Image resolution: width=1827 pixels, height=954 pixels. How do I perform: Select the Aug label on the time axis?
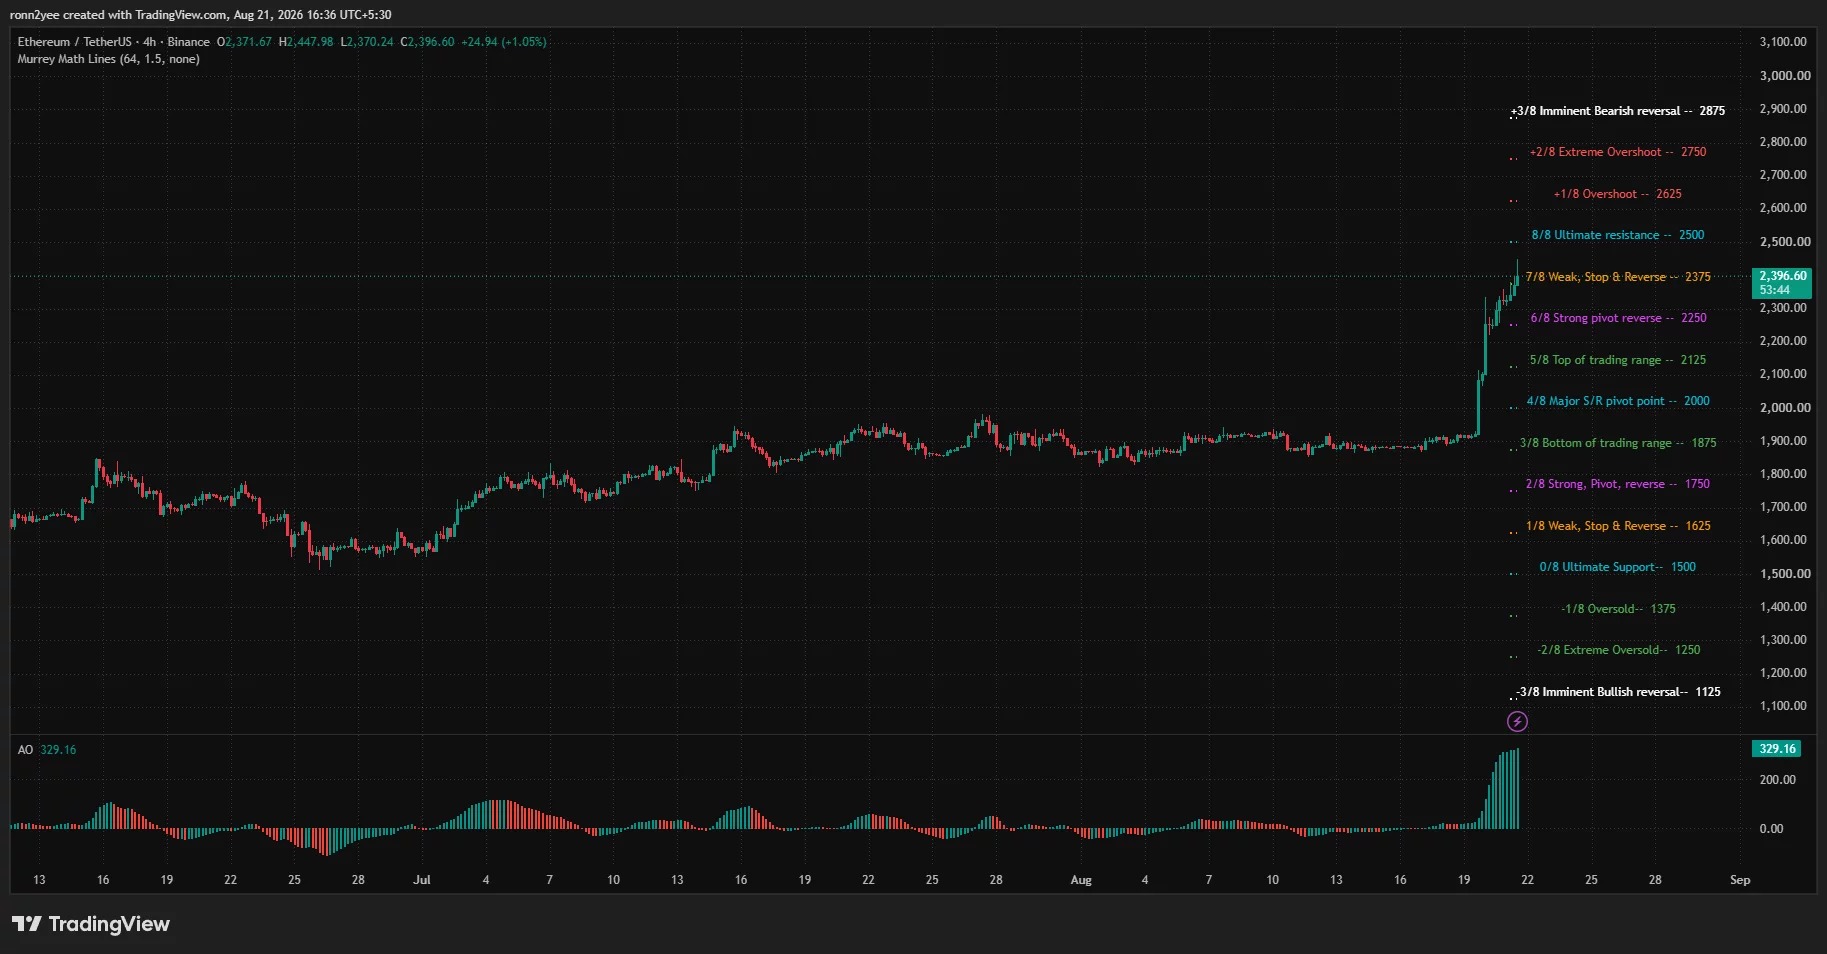[x=1081, y=880]
